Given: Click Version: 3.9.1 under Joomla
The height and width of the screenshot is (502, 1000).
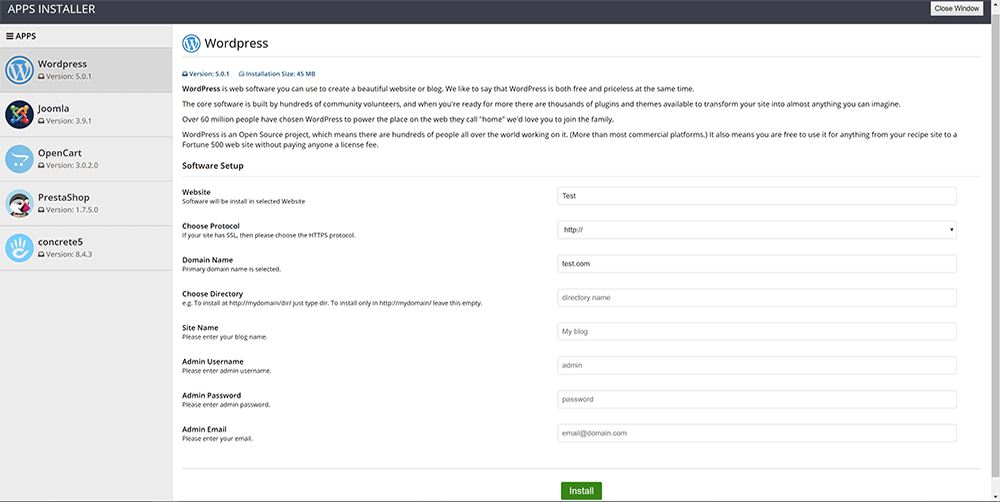Looking at the screenshot, I should (x=68, y=121).
